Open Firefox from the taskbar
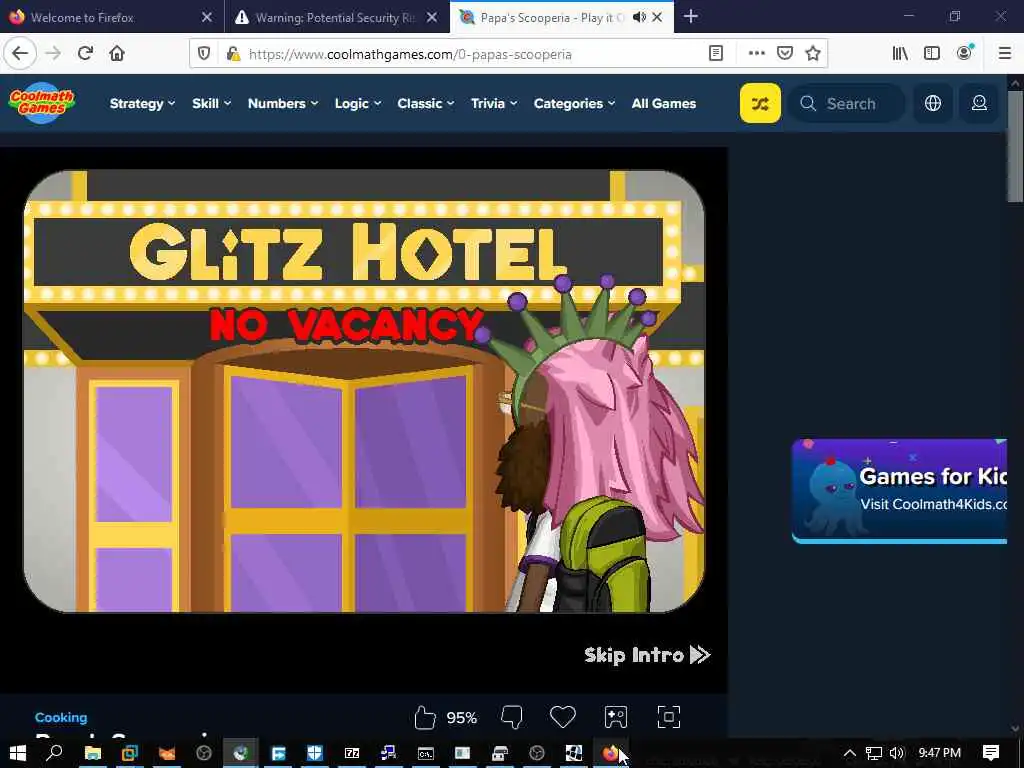1024x768 pixels. pyautogui.click(x=610, y=753)
